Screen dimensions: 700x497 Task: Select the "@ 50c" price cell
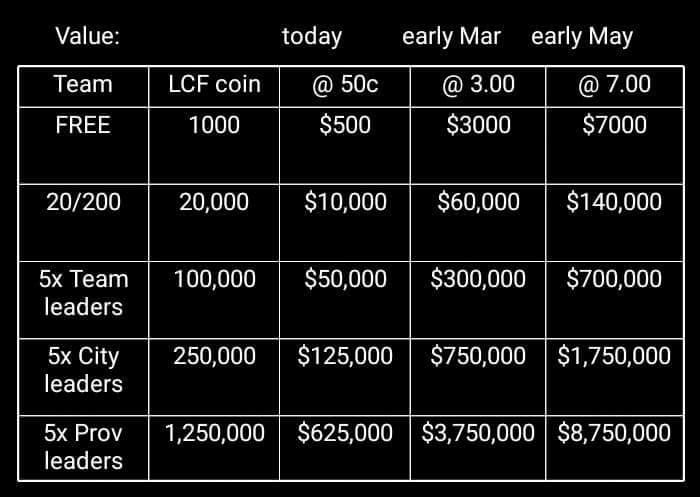point(345,85)
